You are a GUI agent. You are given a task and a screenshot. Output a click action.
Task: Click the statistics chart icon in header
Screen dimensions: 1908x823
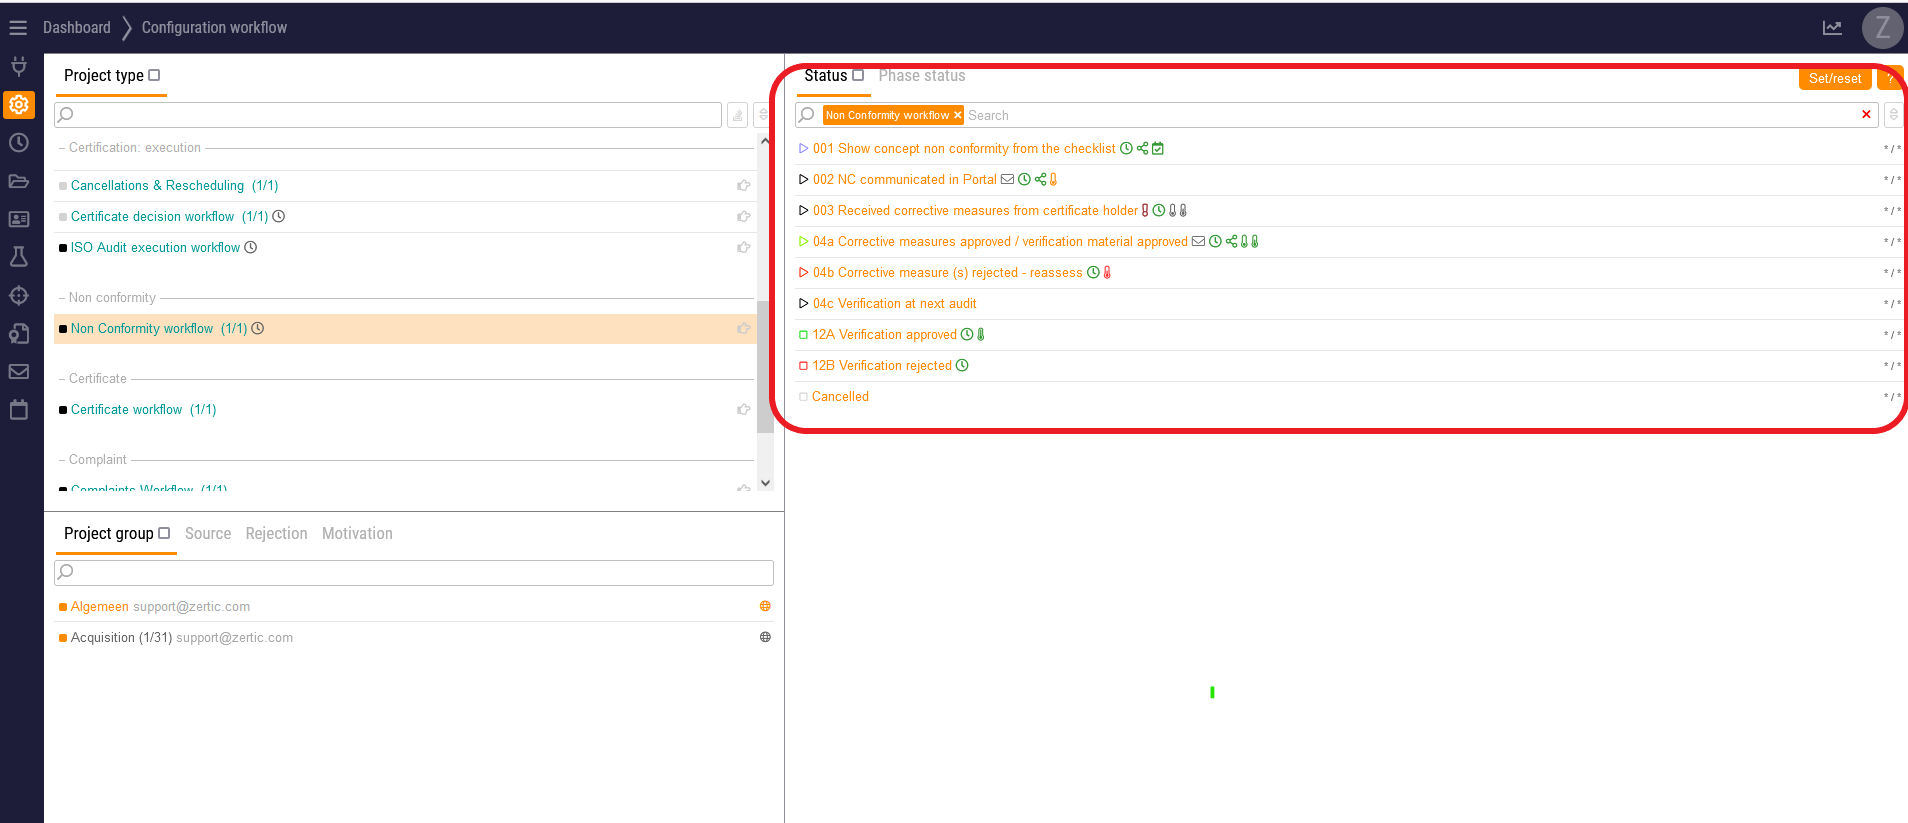coord(1832,28)
